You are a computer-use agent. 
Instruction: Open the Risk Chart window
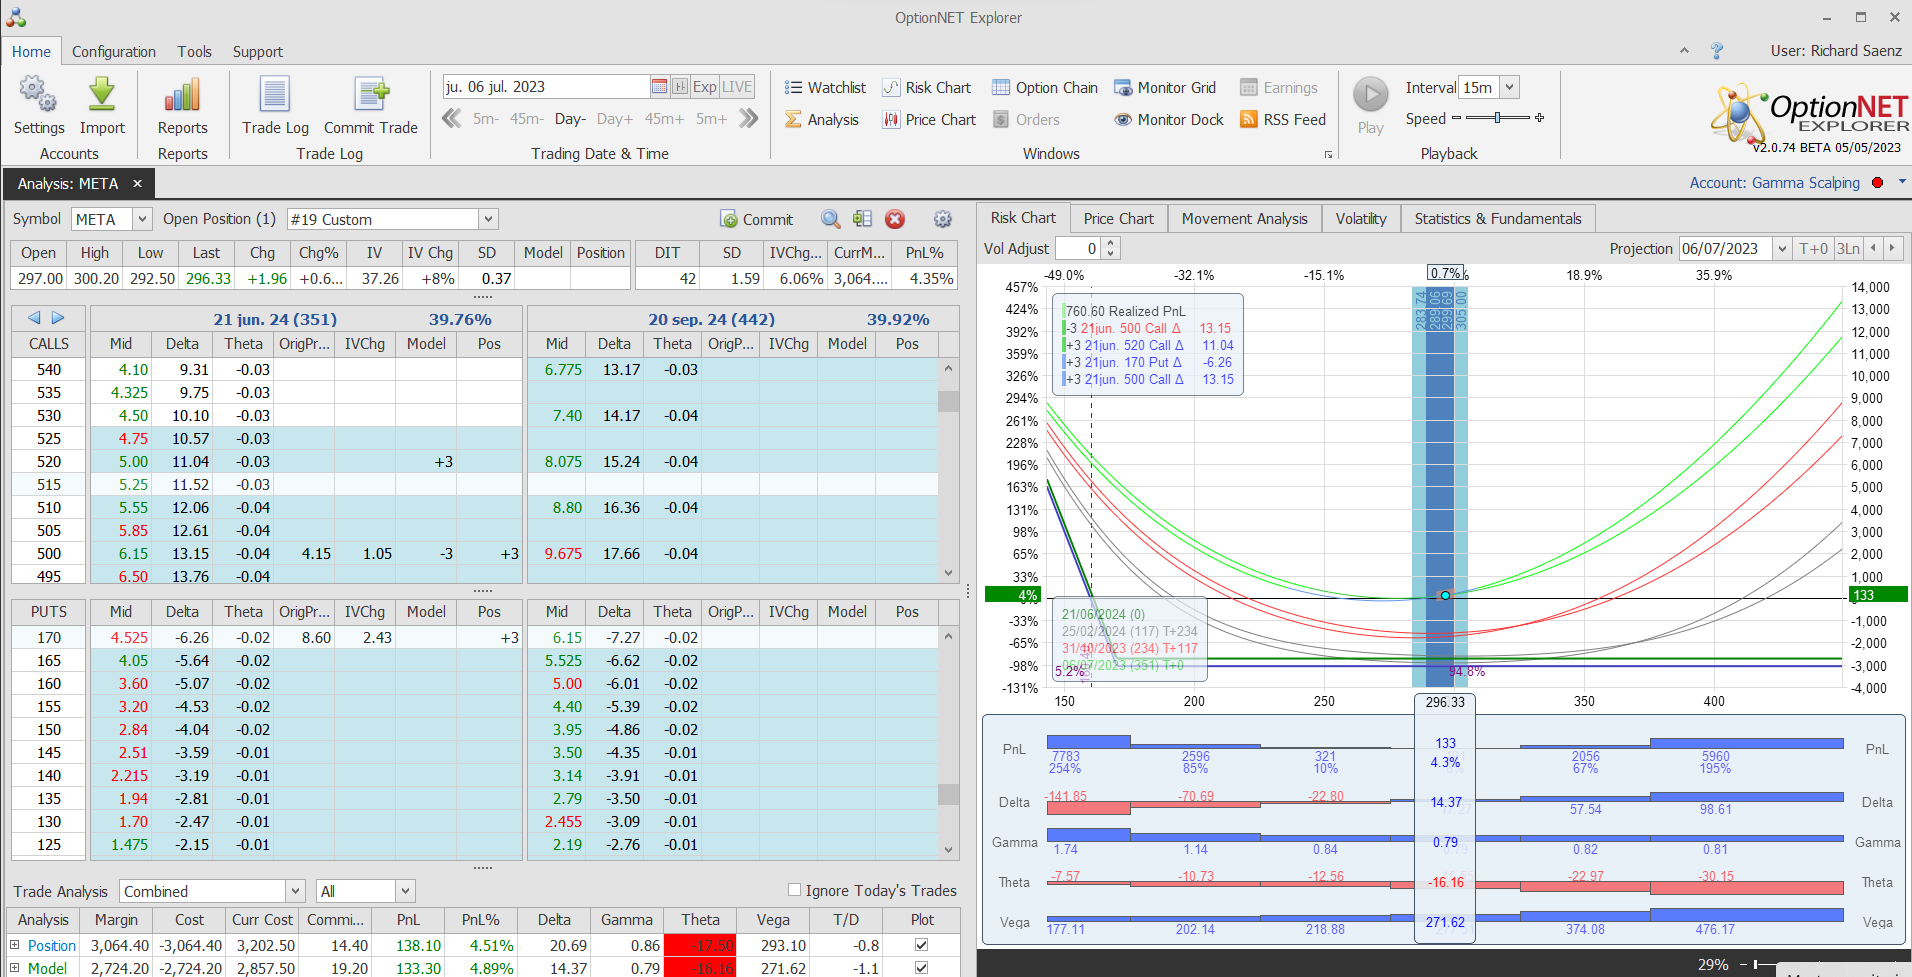tap(927, 88)
